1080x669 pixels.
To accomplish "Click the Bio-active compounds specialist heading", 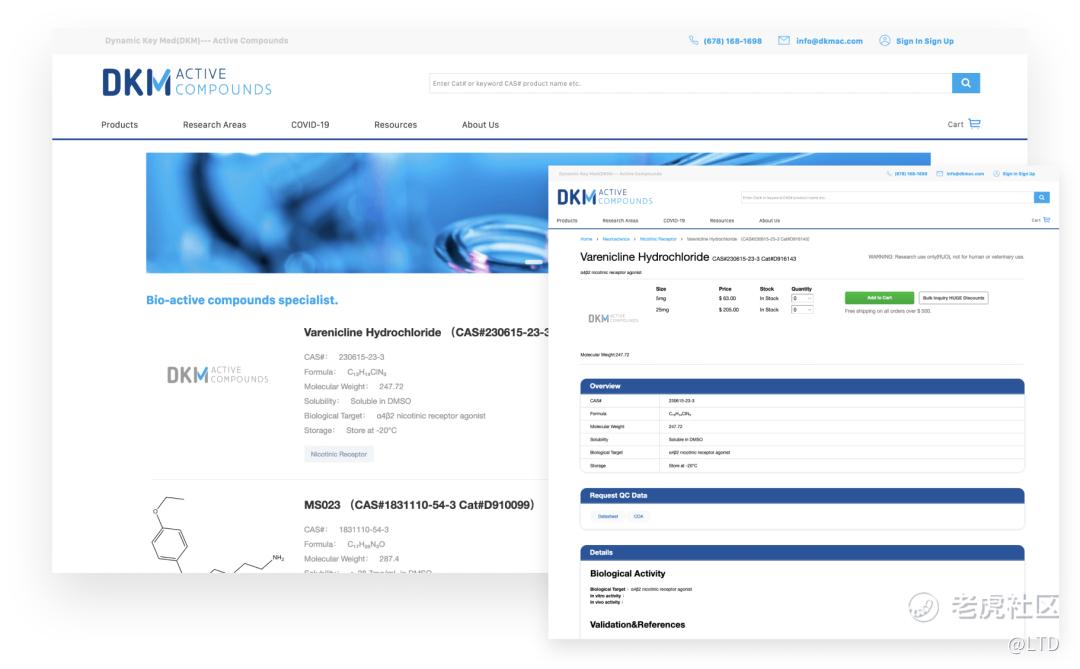I will 242,300.
